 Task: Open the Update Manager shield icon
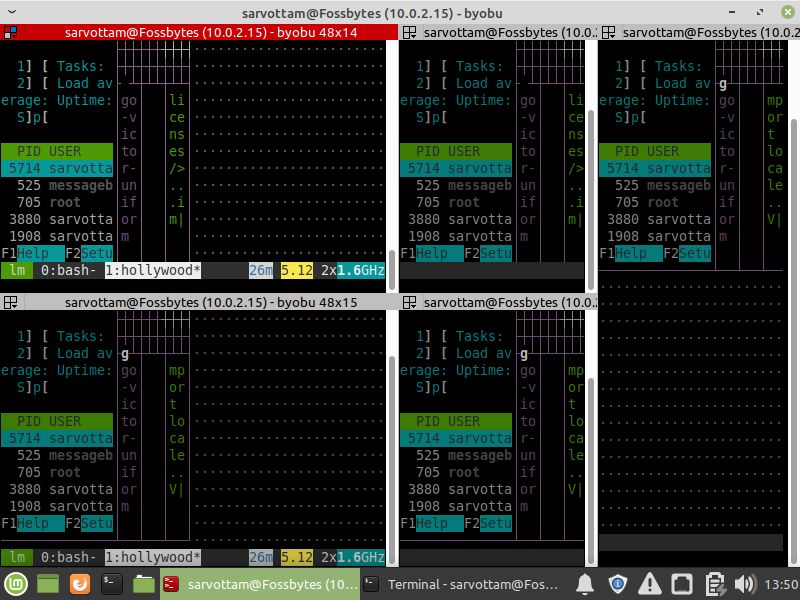tap(617, 584)
